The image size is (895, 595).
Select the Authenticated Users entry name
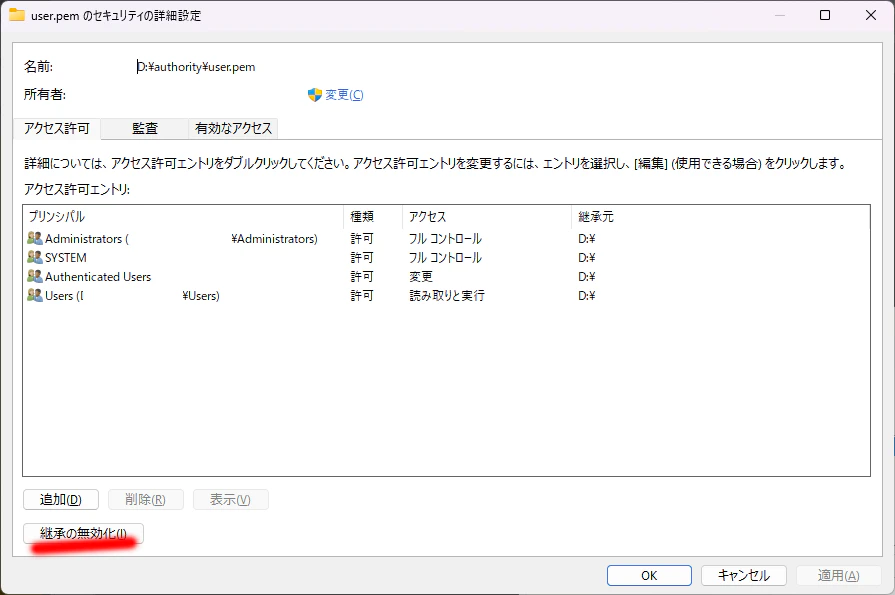[98, 277]
